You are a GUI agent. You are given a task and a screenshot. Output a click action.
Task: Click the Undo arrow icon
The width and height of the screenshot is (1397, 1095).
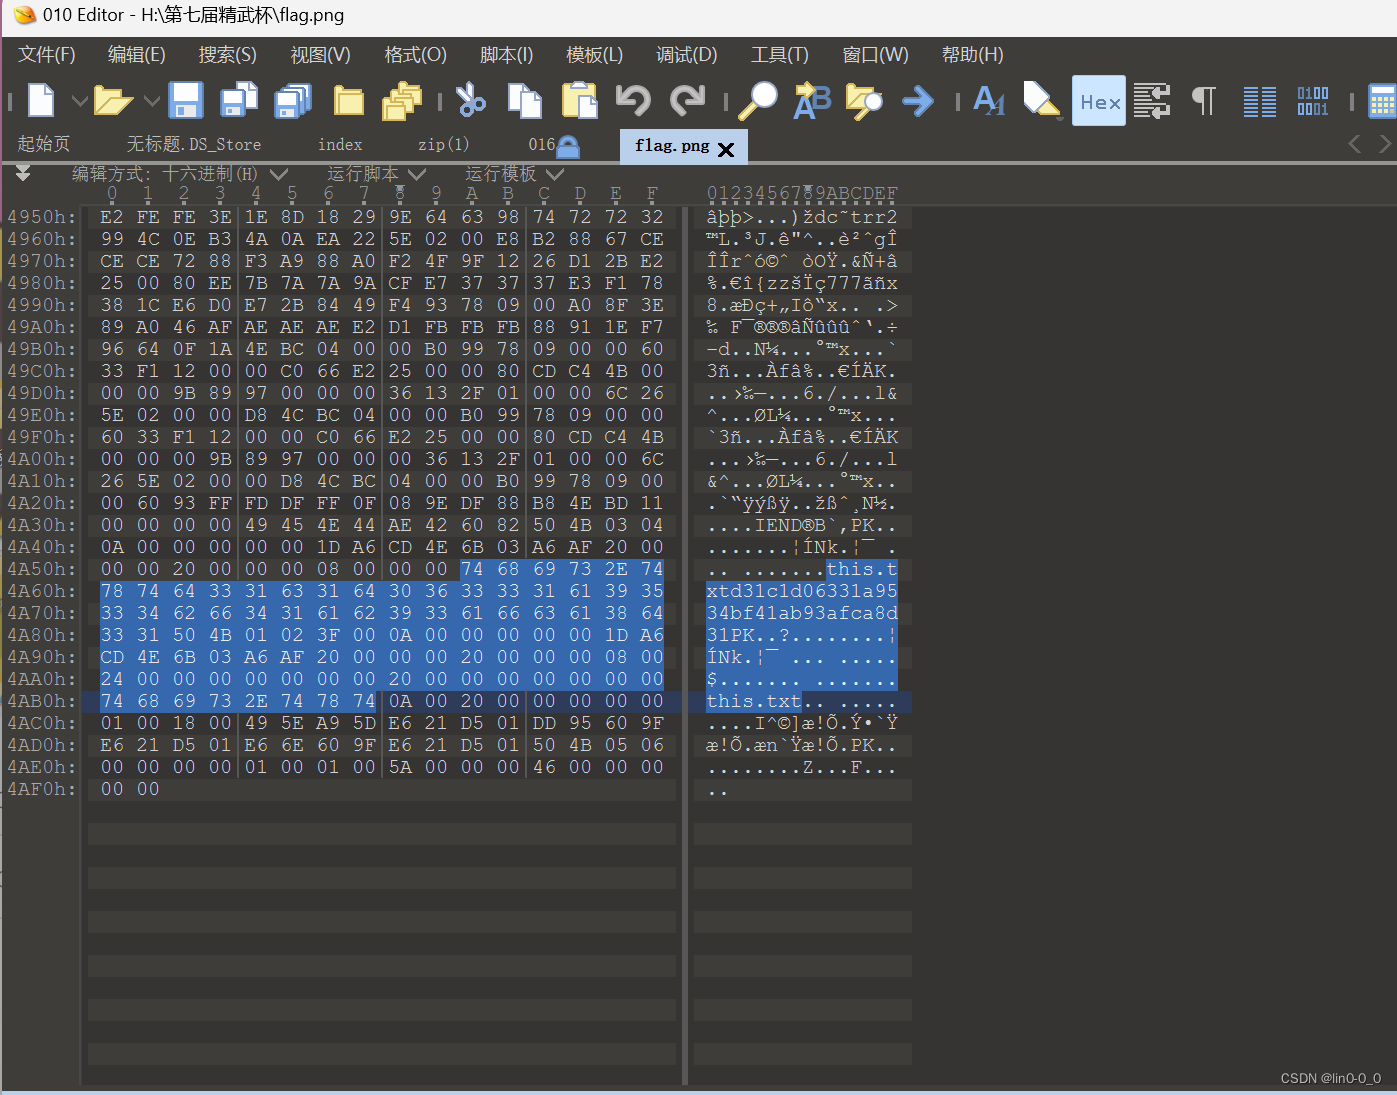click(x=633, y=101)
